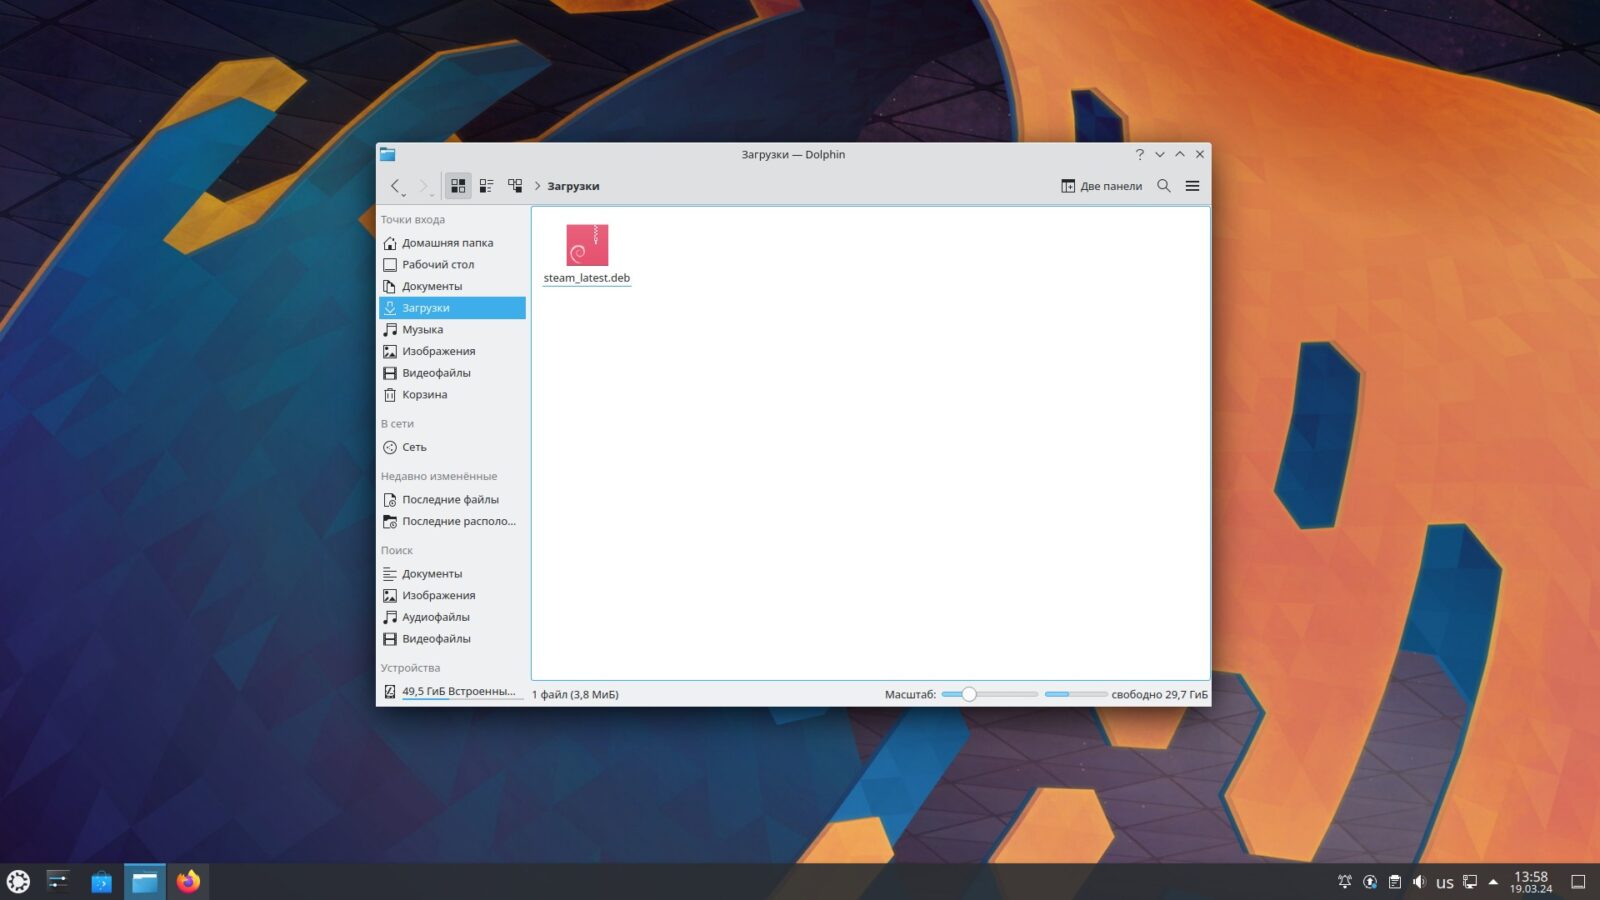Click the back navigation arrow
This screenshot has height=900, width=1600.
[396, 186]
